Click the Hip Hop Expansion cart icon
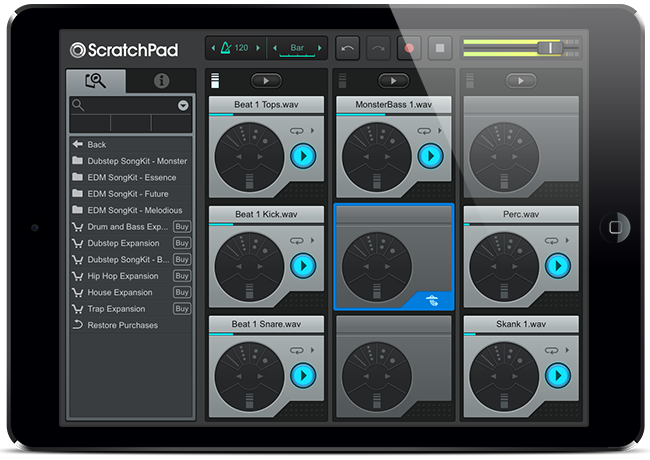The height and width of the screenshot is (460, 650). click(78, 276)
